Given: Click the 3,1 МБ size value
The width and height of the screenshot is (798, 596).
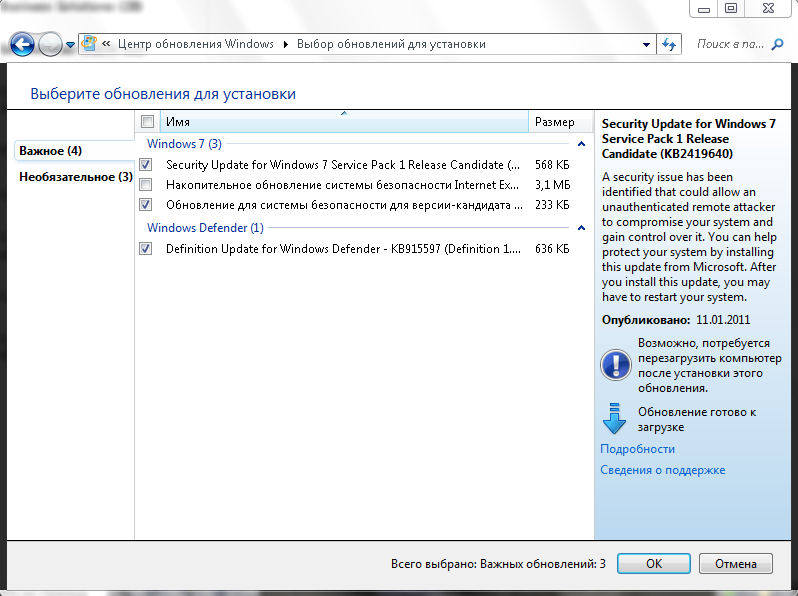Looking at the screenshot, I should pyautogui.click(x=553, y=185).
